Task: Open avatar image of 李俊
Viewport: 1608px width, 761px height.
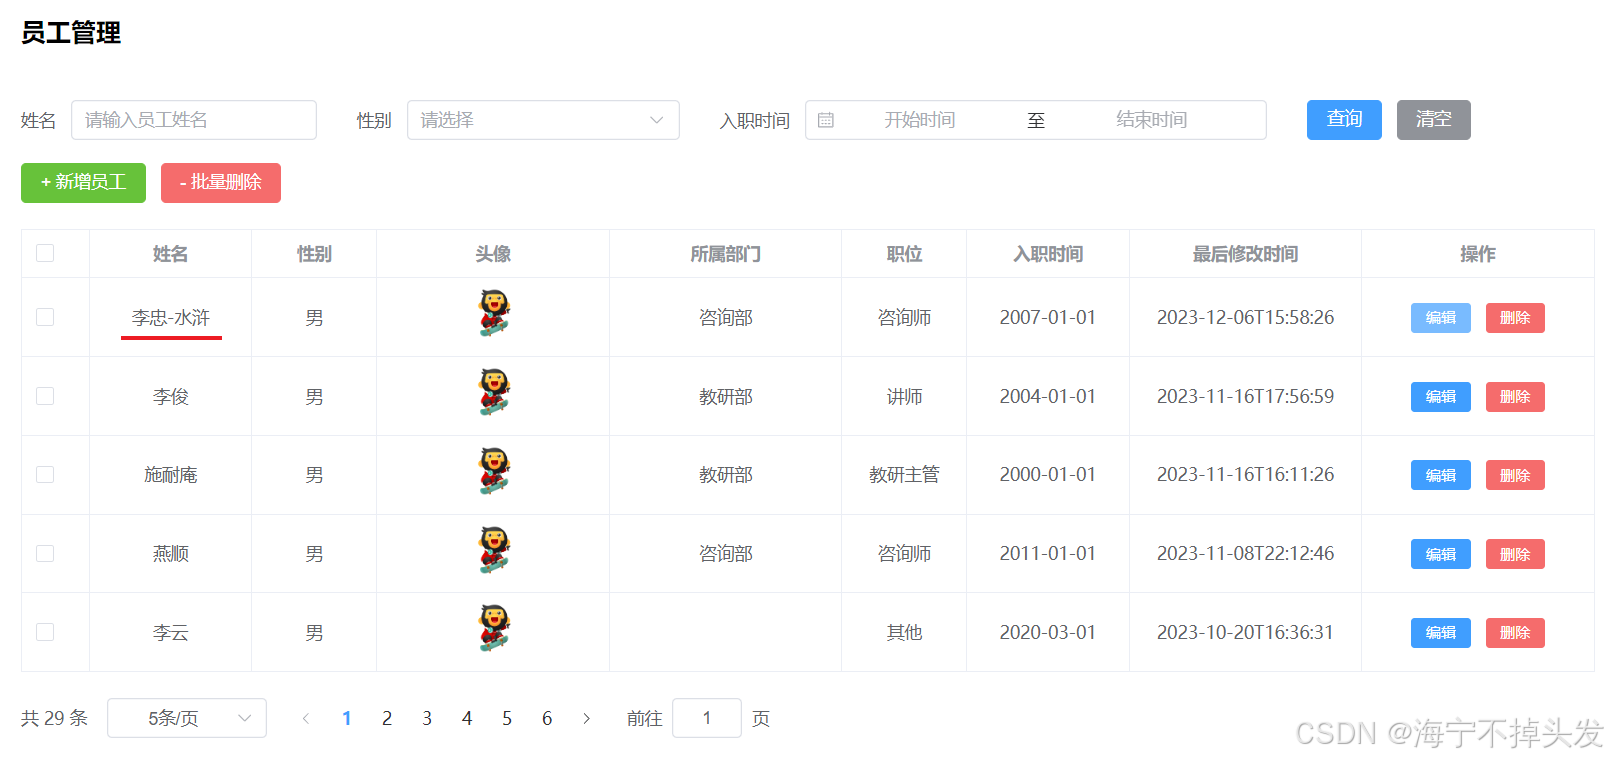Action: point(494,392)
